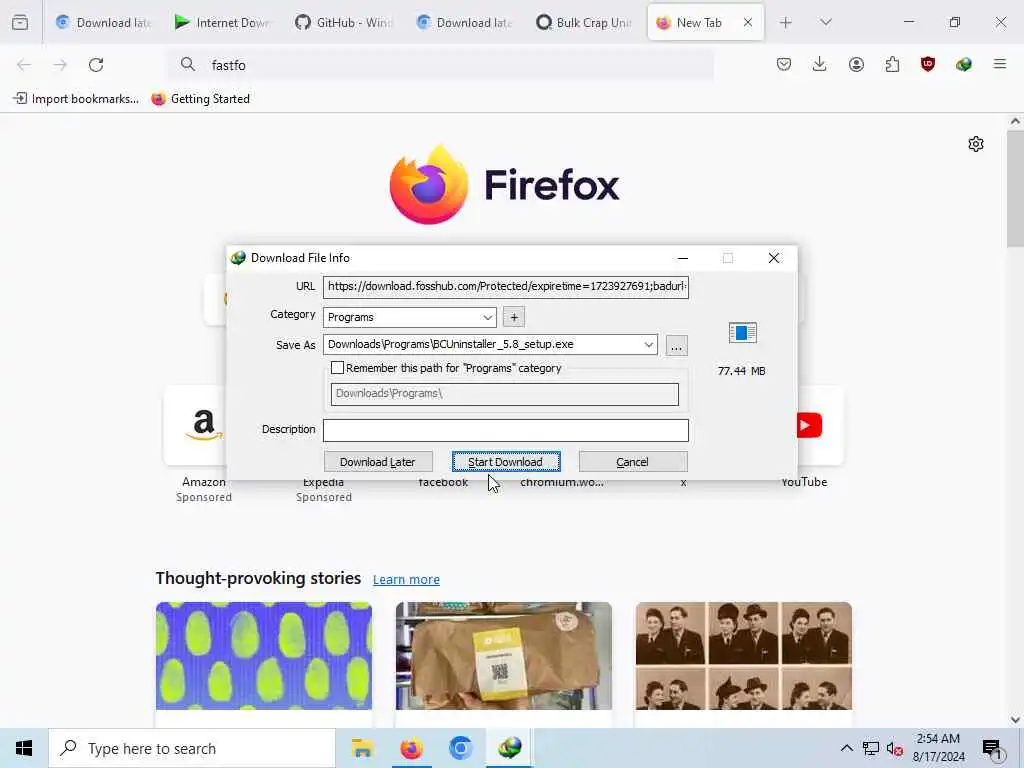Click the browse button beside Save As

[x=677, y=345]
